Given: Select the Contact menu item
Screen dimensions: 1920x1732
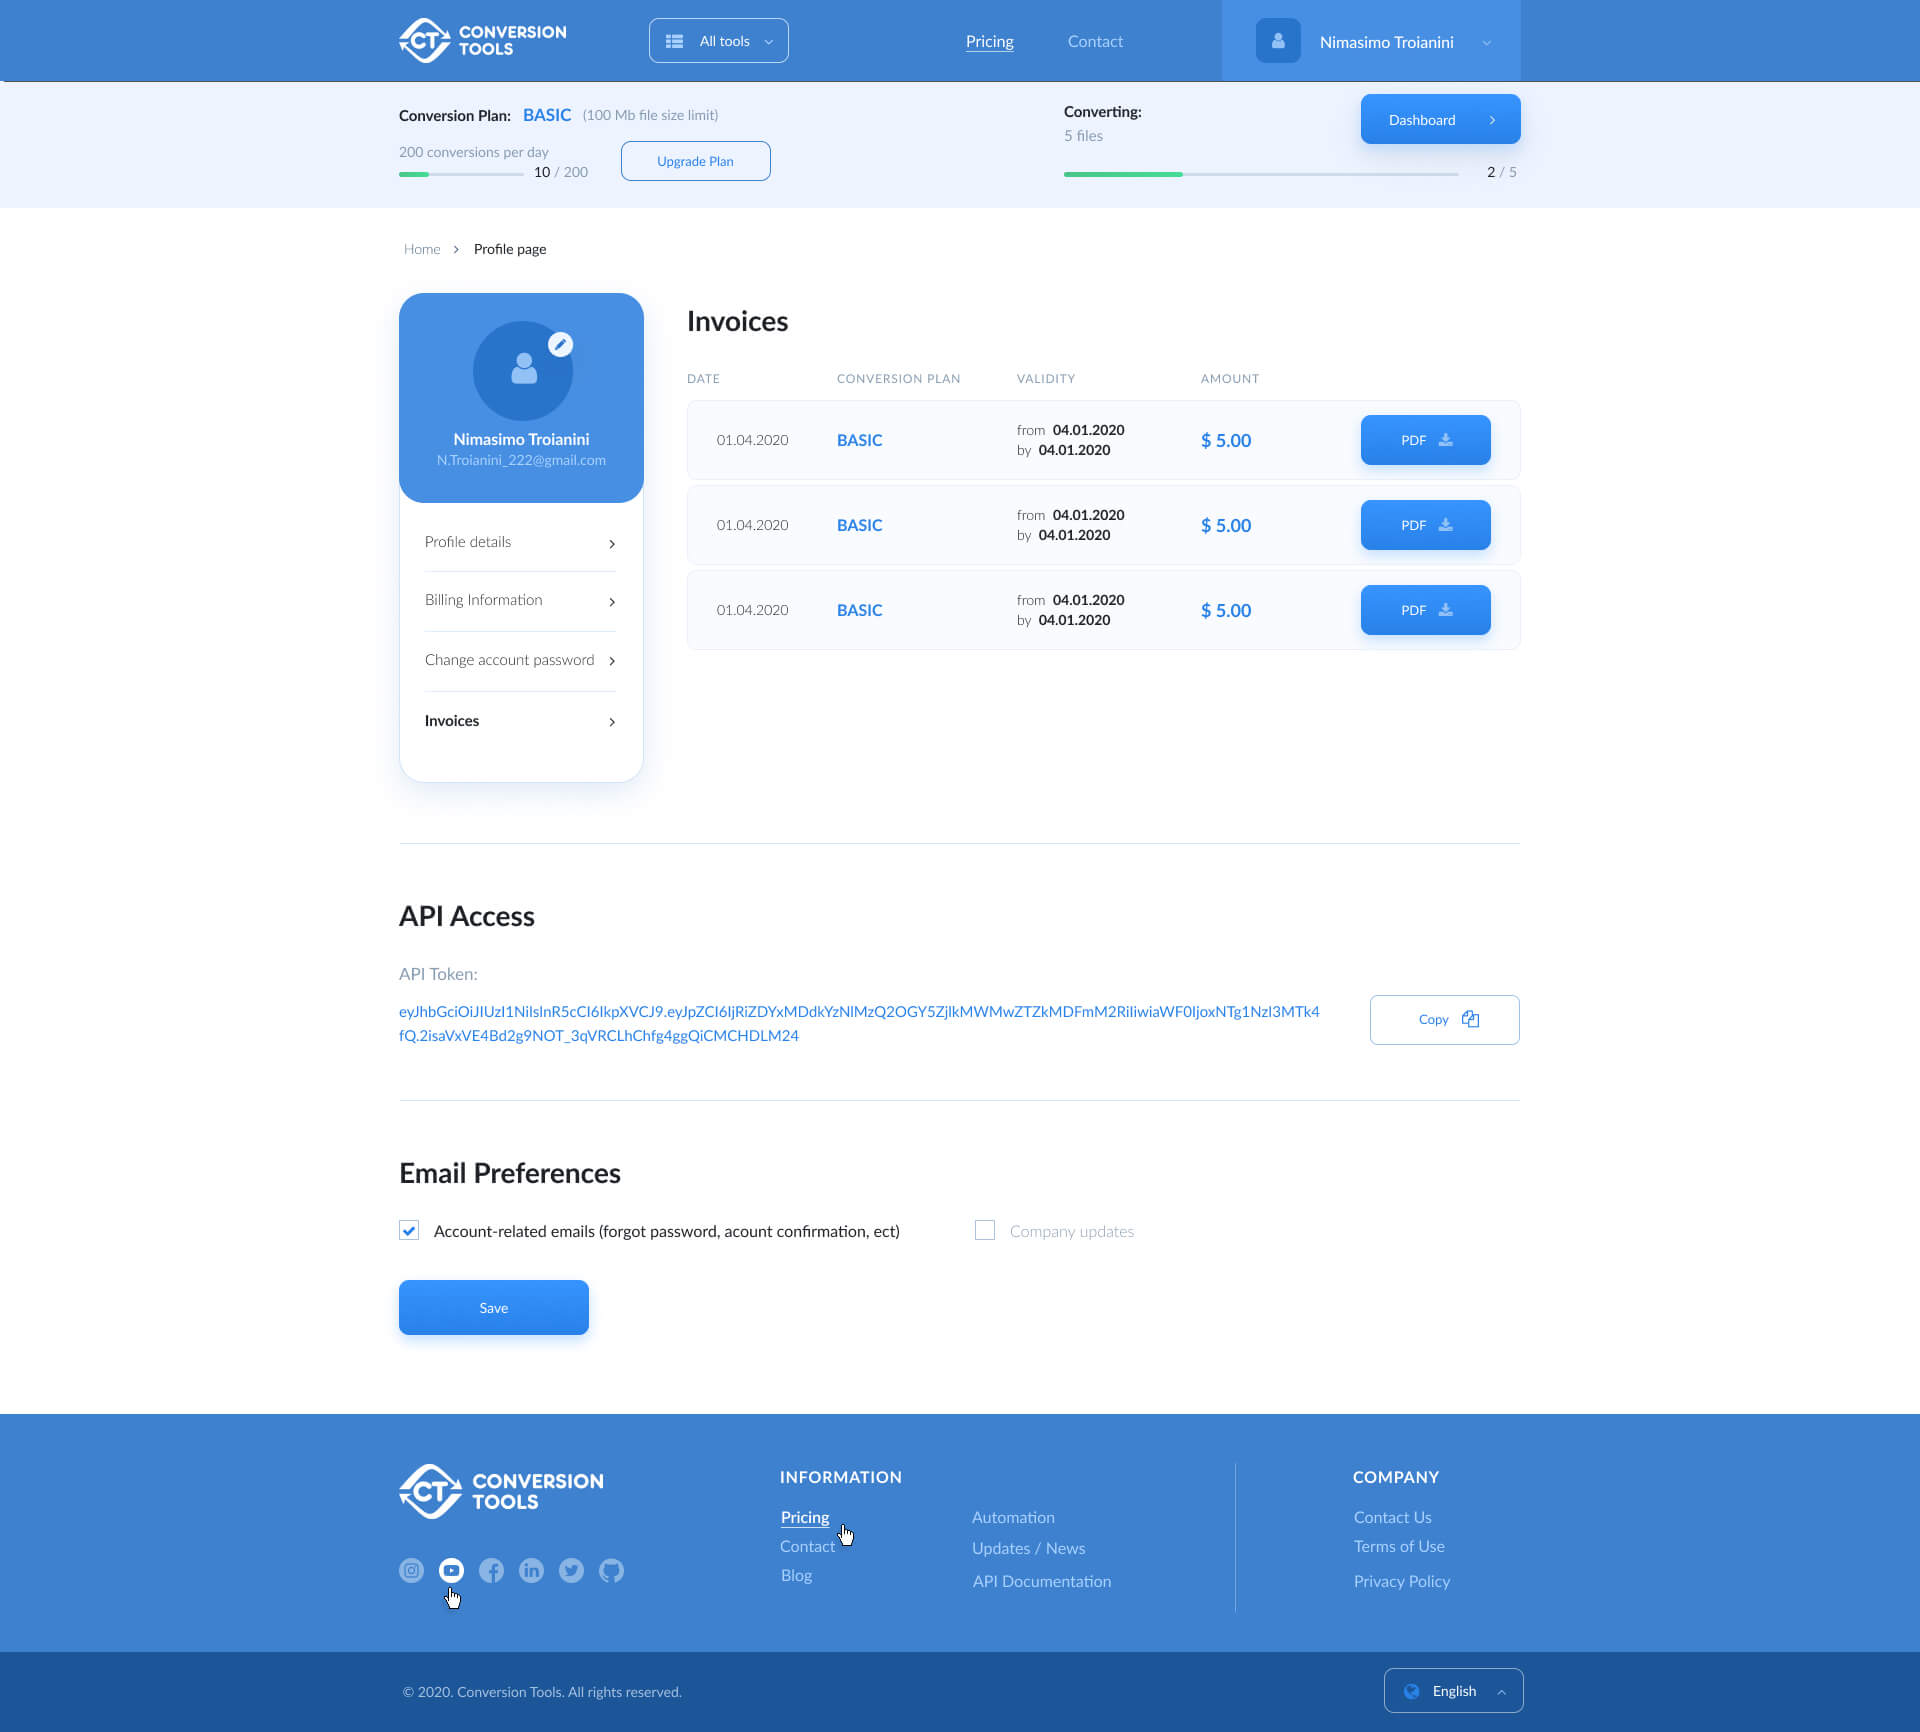Looking at the screenshot, I should click(1096, 40).
